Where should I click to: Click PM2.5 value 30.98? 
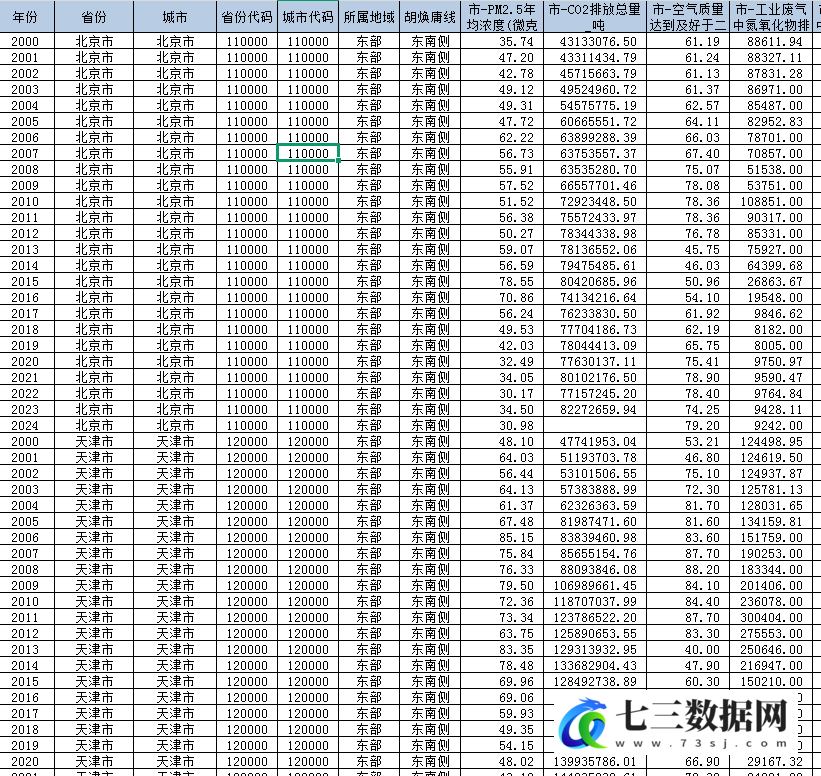coord(502,426)
